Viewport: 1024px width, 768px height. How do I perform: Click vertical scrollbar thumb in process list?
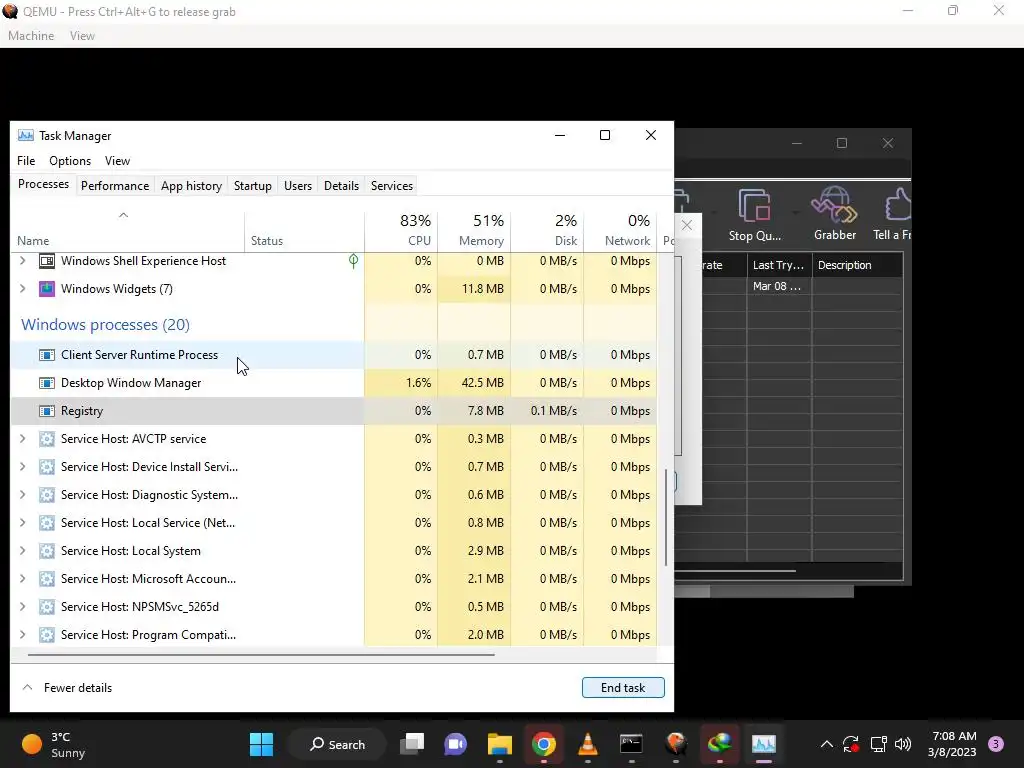click(x=665, y=517)
